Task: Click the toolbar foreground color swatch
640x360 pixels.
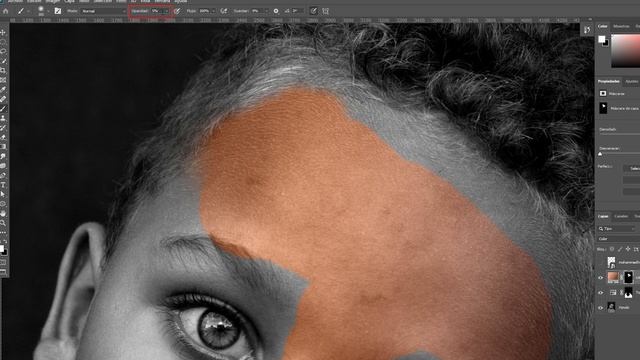Action: [2, 248]
